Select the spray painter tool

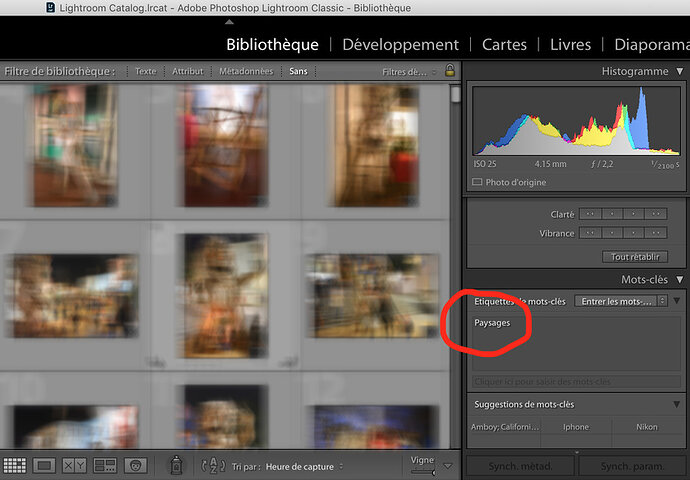[176, 465]
